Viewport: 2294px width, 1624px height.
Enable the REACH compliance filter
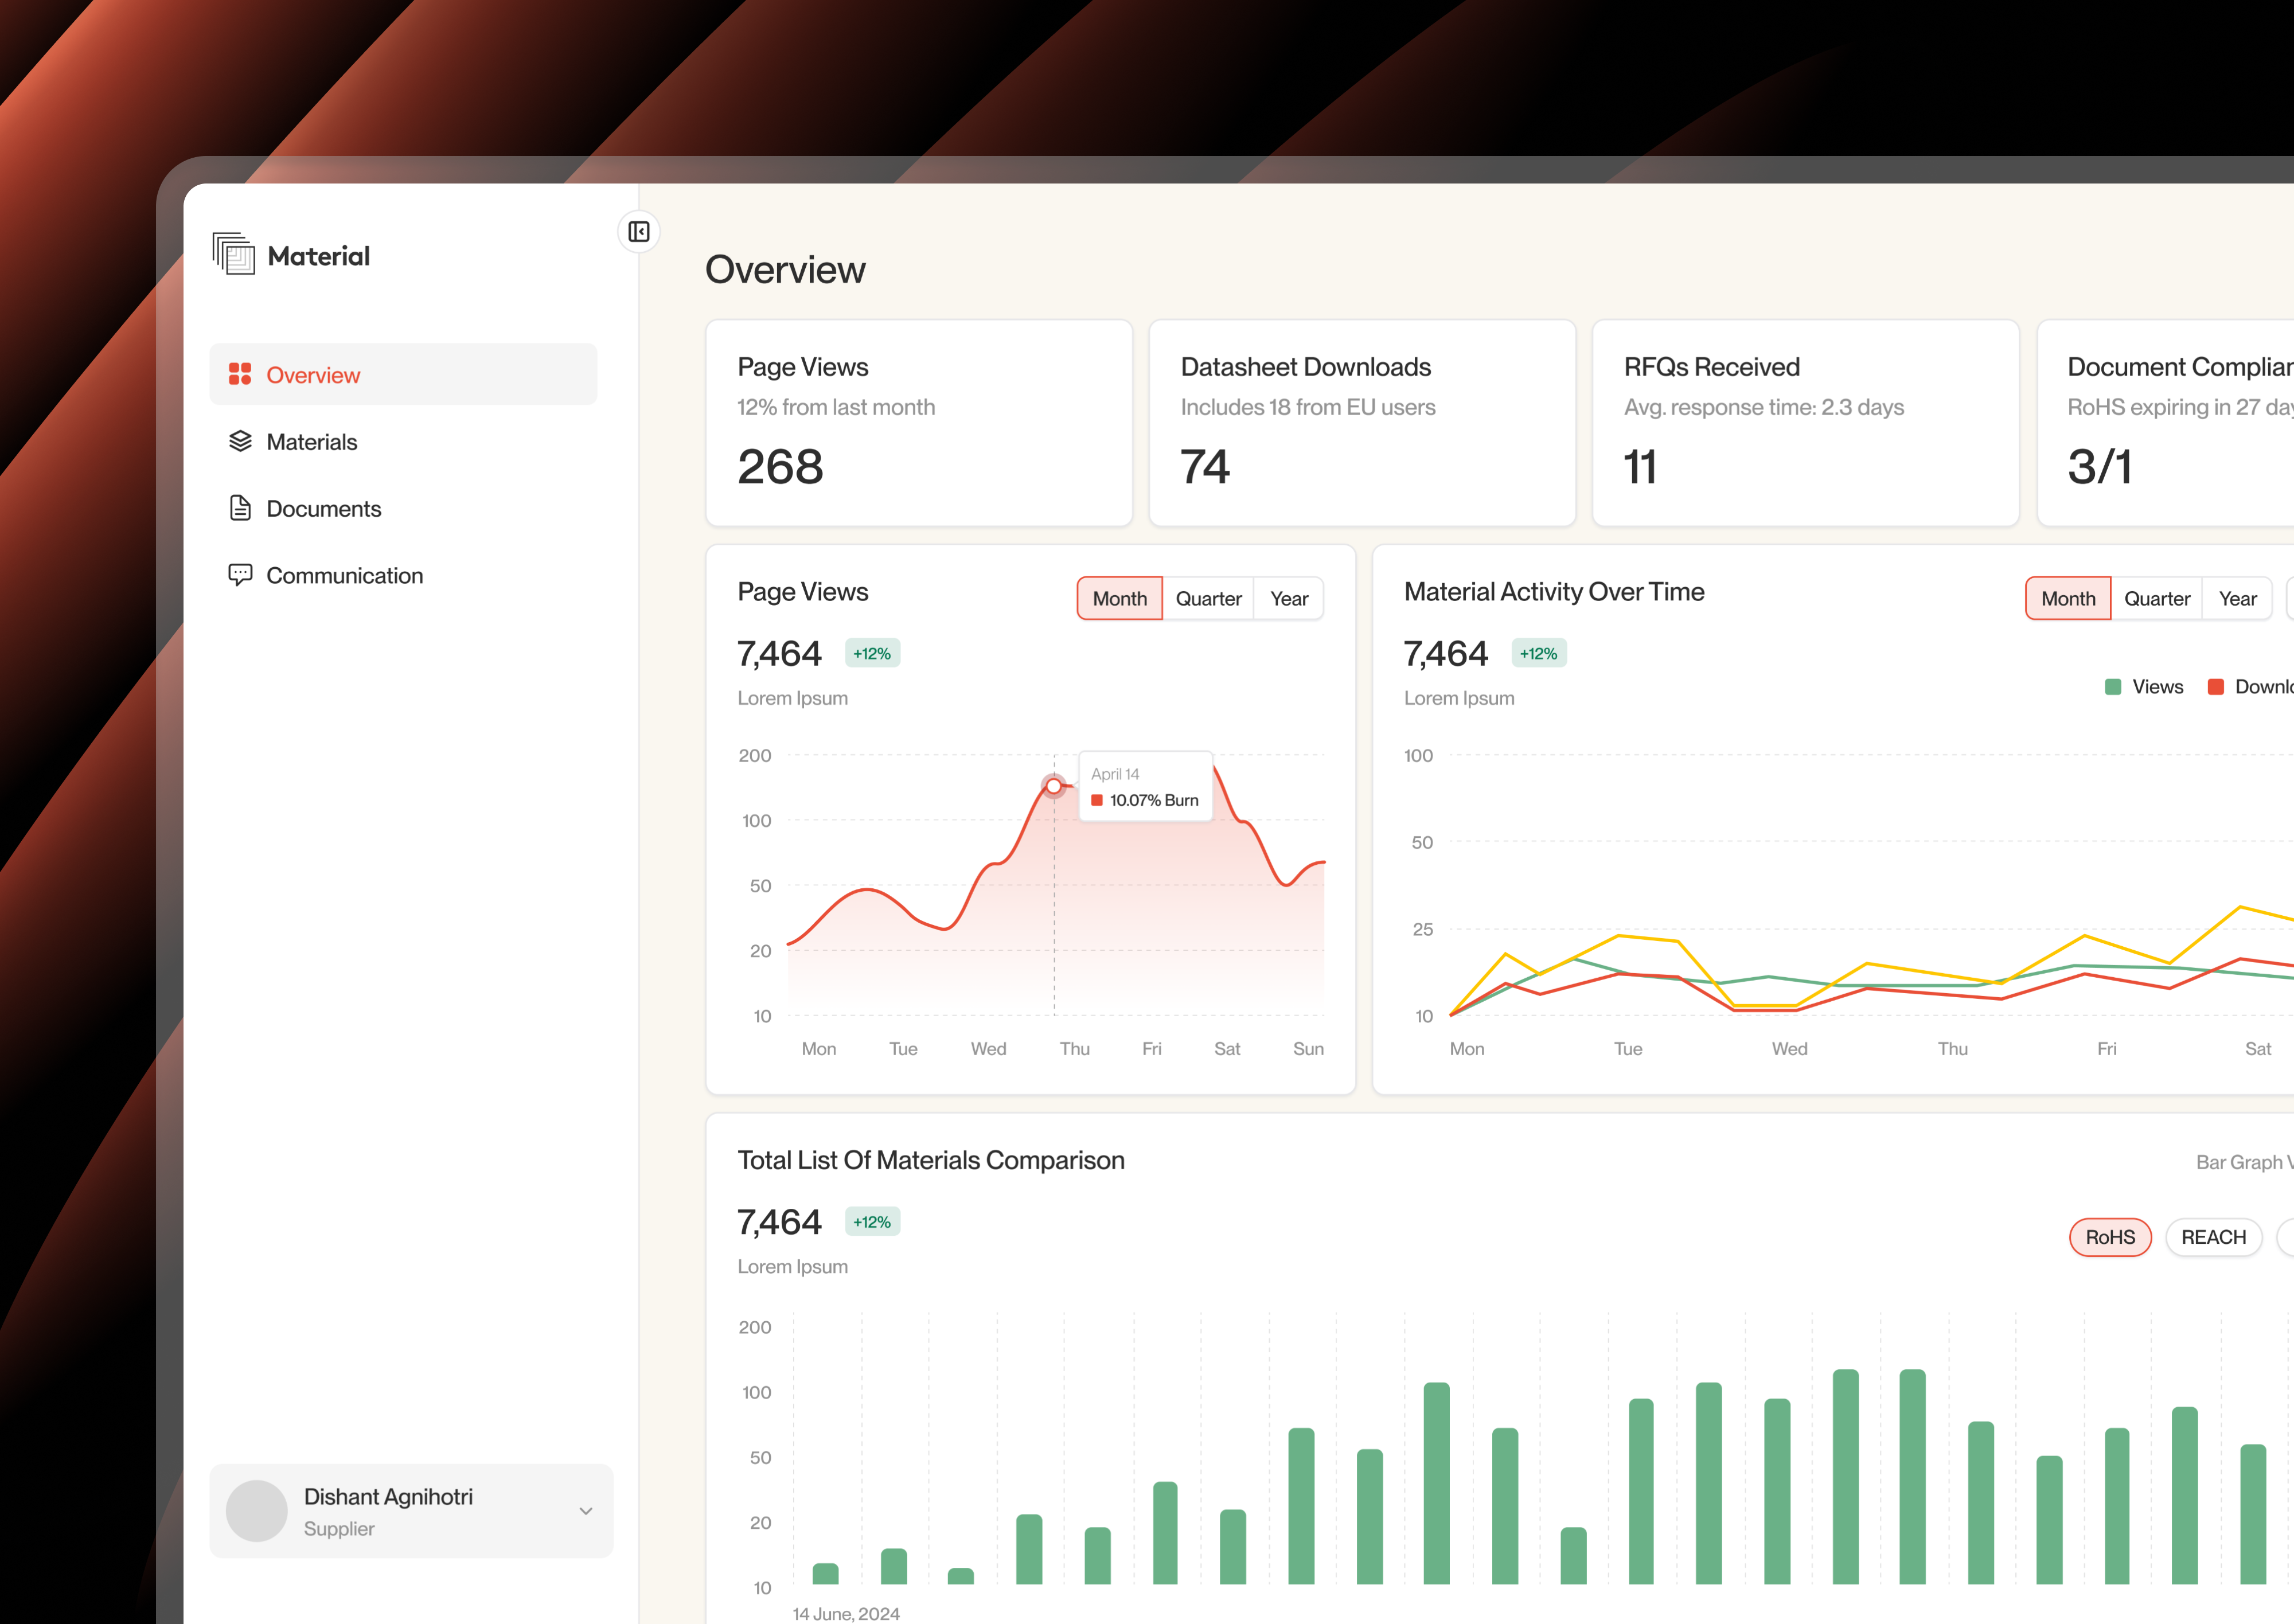pos(2214,1237)
